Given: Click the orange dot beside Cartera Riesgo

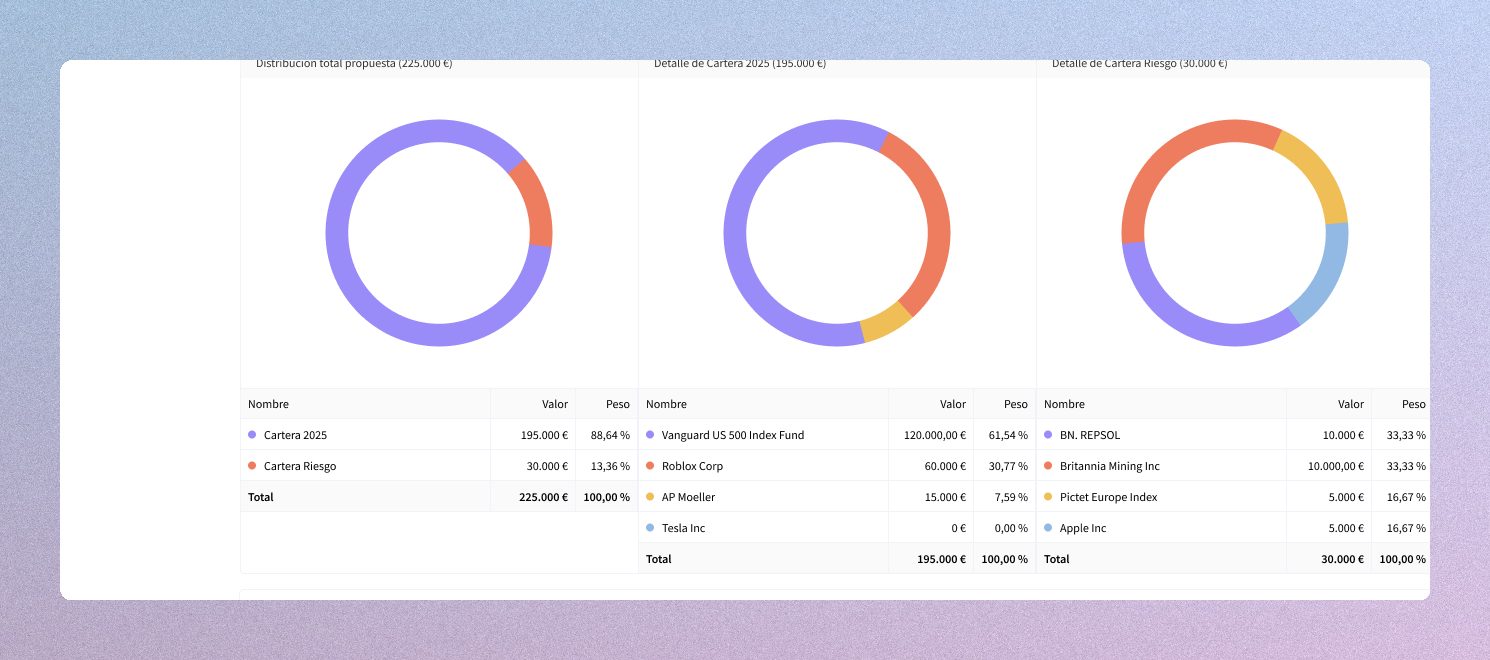Looking at the screenshot, I should (x=252, y=466).
